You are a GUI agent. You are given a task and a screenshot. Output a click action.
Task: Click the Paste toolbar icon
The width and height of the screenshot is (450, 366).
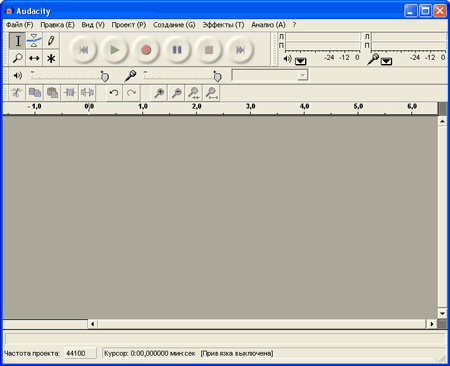[52, 93]
